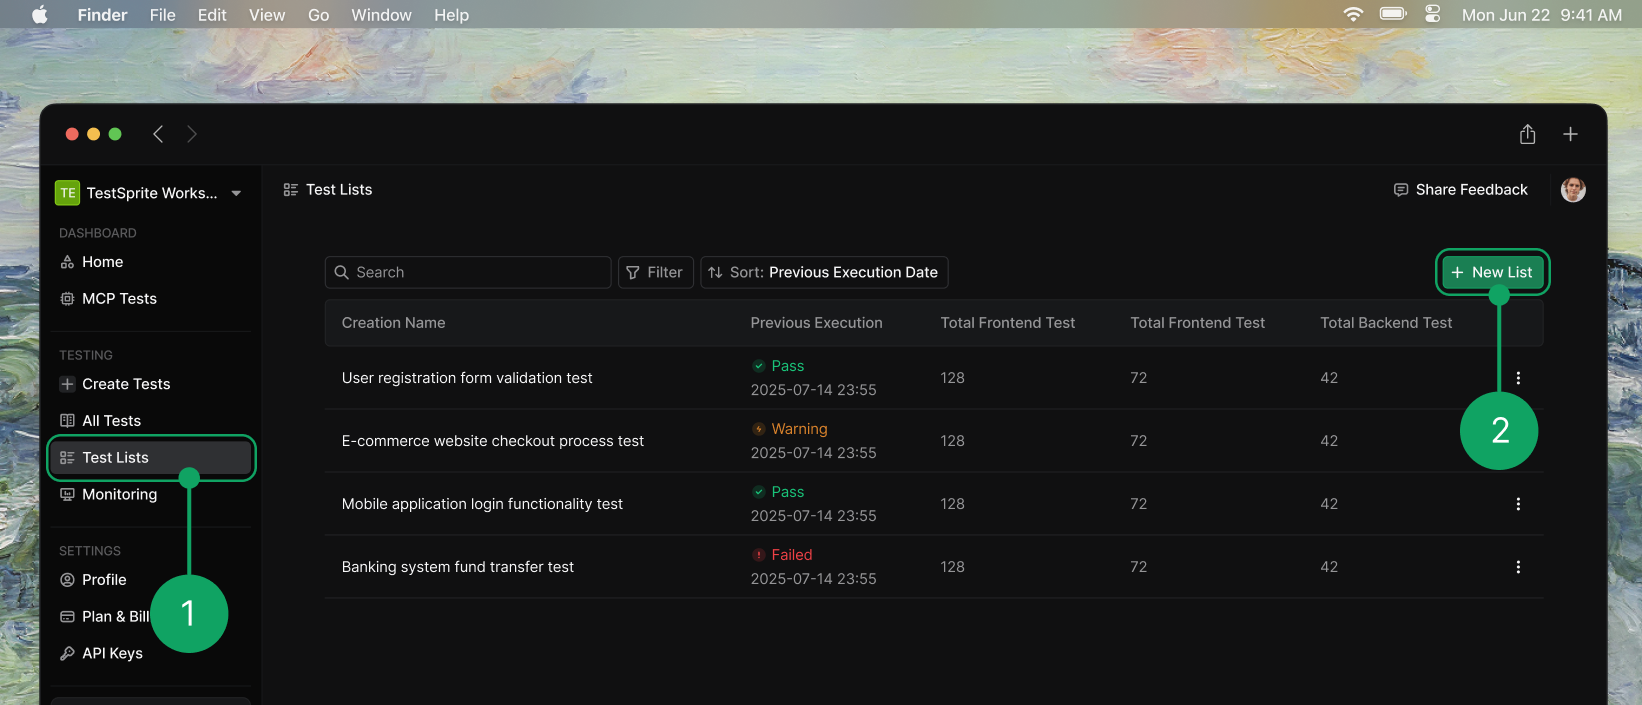
Task: Click the Previous Execution column header
Action: point(816,323)
